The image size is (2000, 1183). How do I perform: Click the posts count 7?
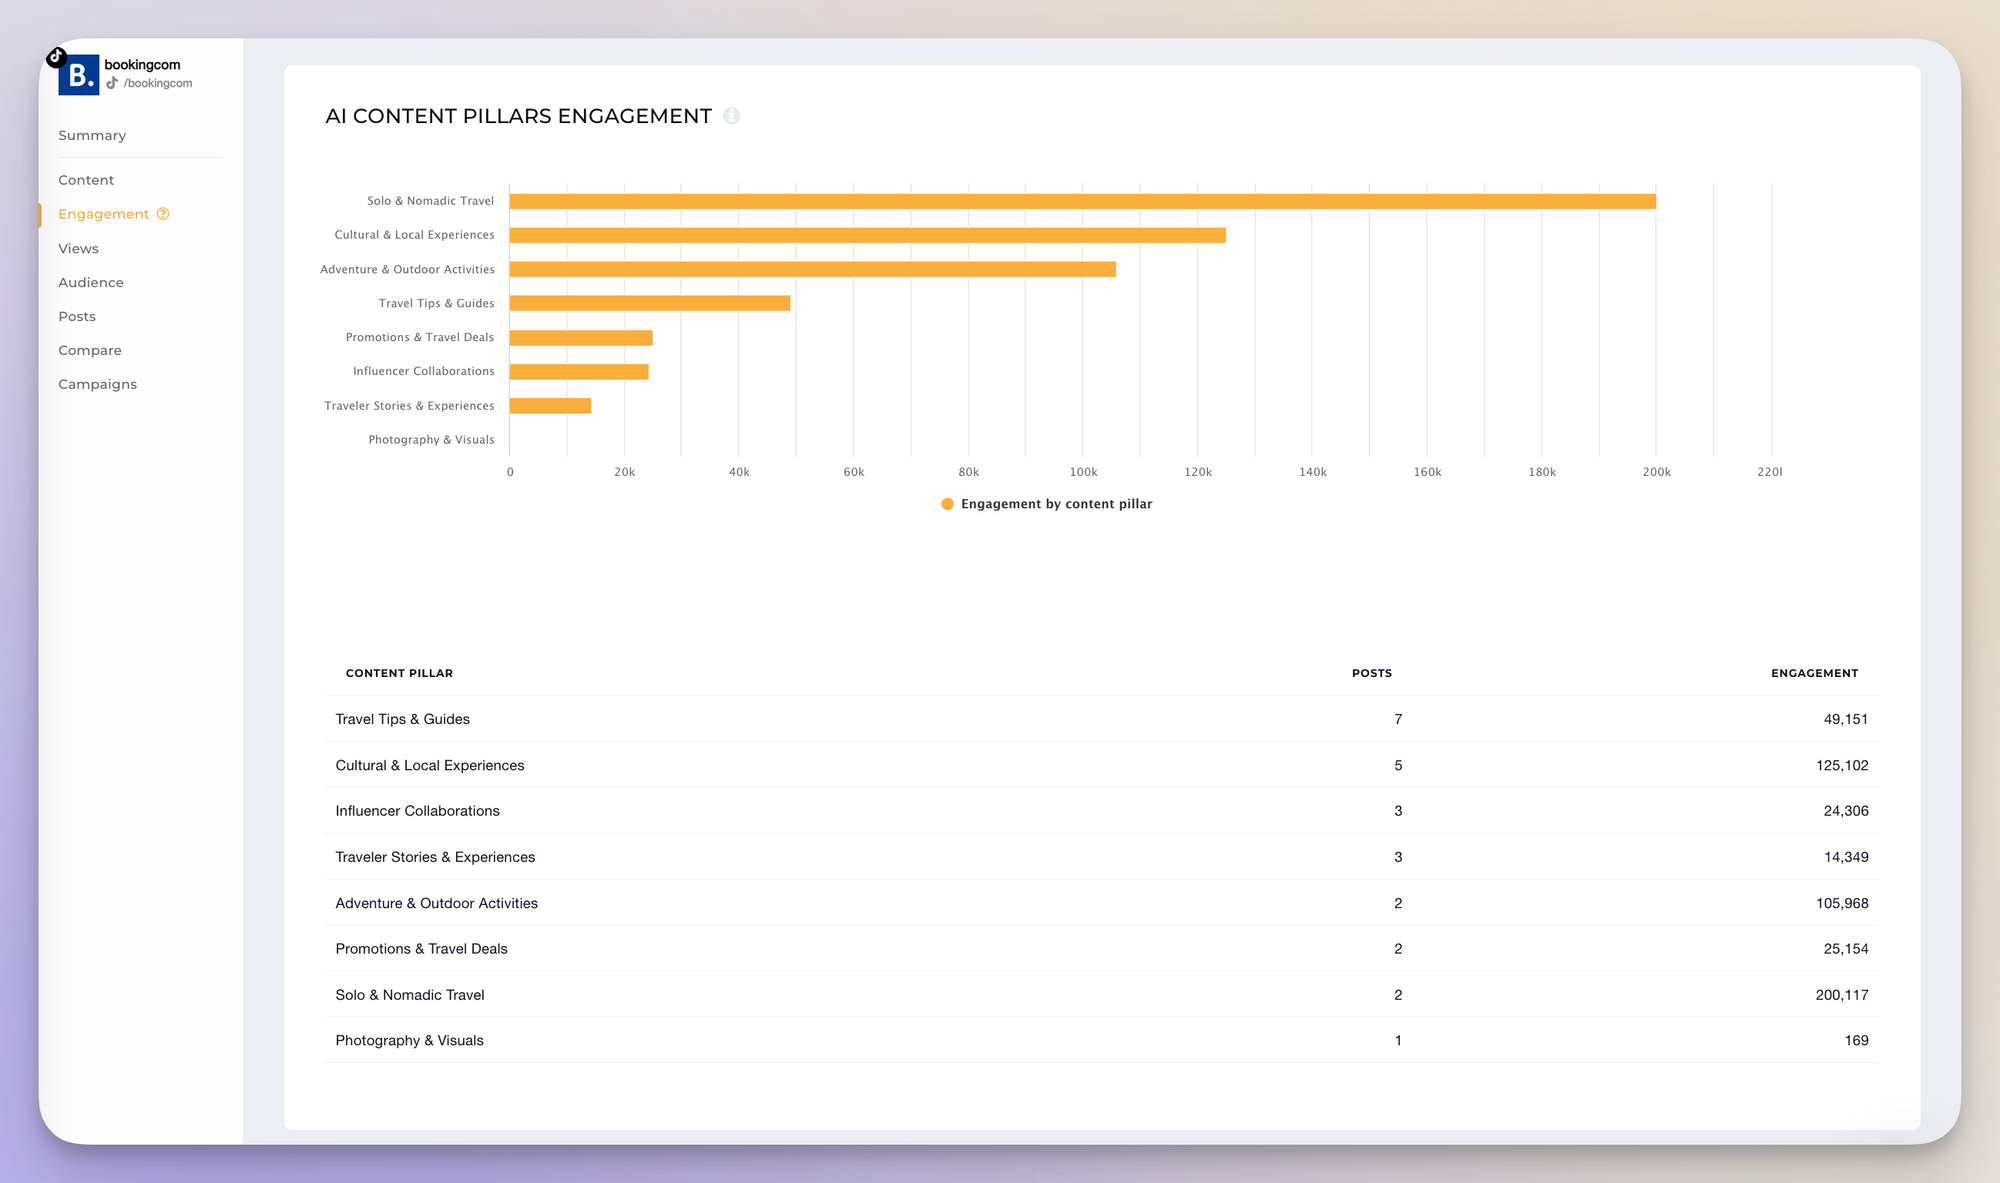coord(1398,719)
